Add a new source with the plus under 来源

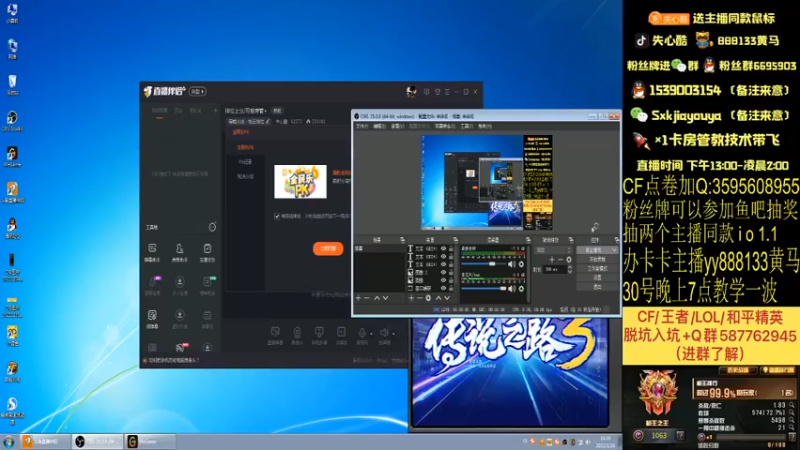pyautogui.click(x=411, y=298)
